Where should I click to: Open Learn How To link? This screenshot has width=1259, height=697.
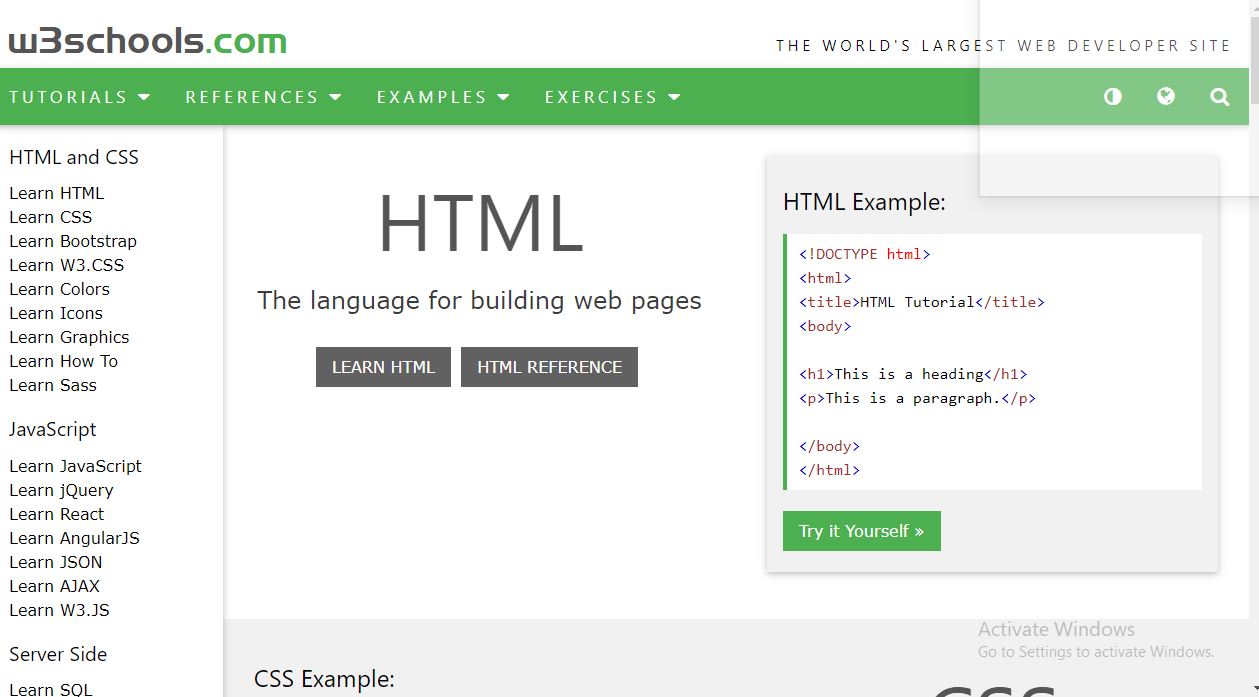[63, 361]
